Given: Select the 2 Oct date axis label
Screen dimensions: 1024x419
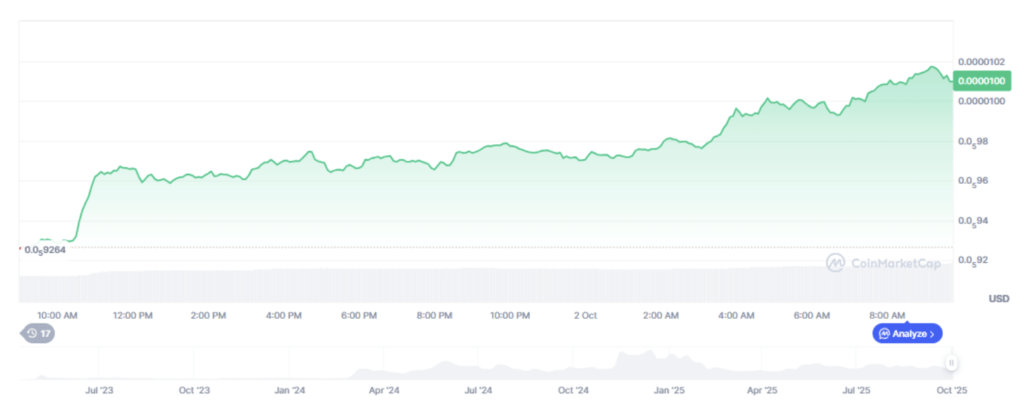Looking at the screenshot, I should pos(585,315).
